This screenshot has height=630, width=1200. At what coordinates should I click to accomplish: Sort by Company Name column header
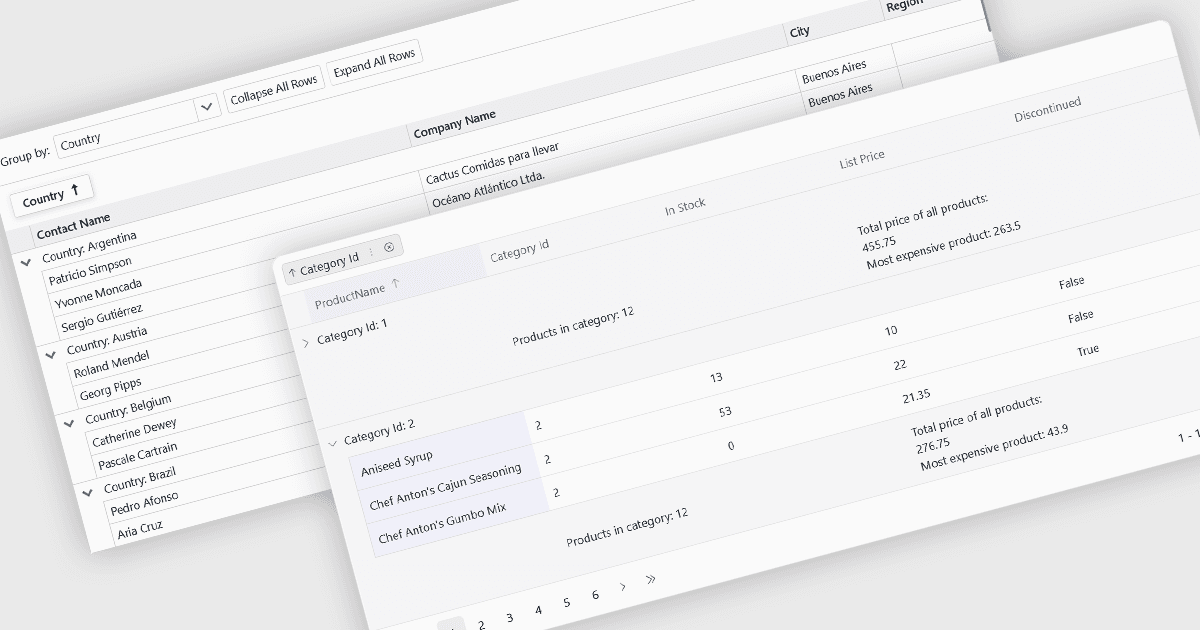click(x=455, y=124)
